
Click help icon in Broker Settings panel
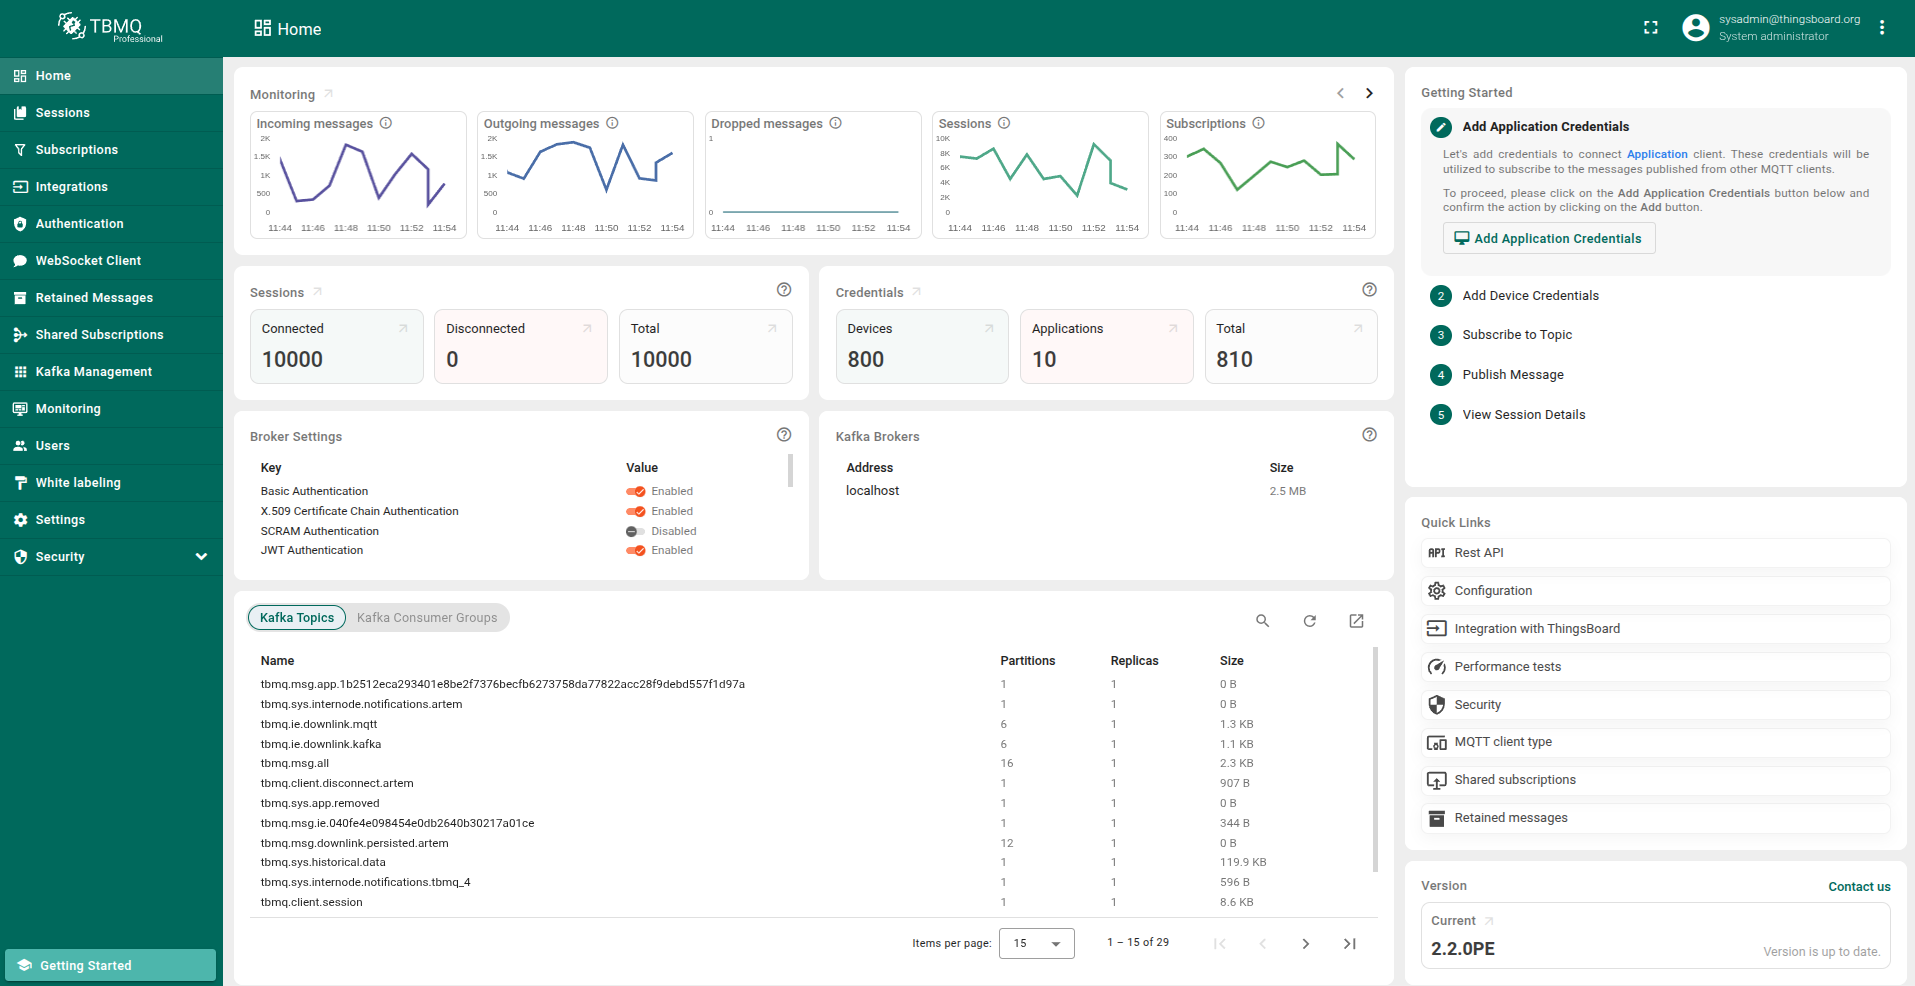click(784, 435)
